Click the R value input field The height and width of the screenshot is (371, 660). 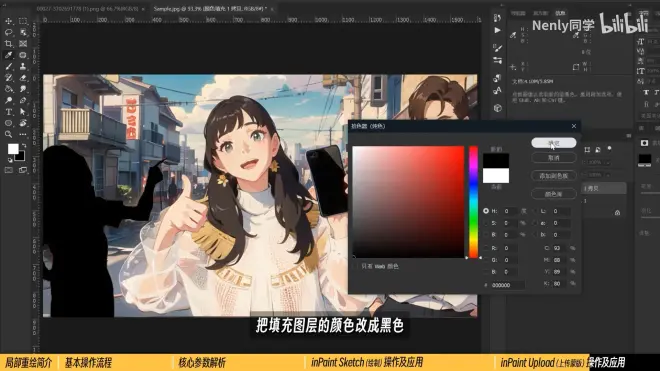pos(511,248)
